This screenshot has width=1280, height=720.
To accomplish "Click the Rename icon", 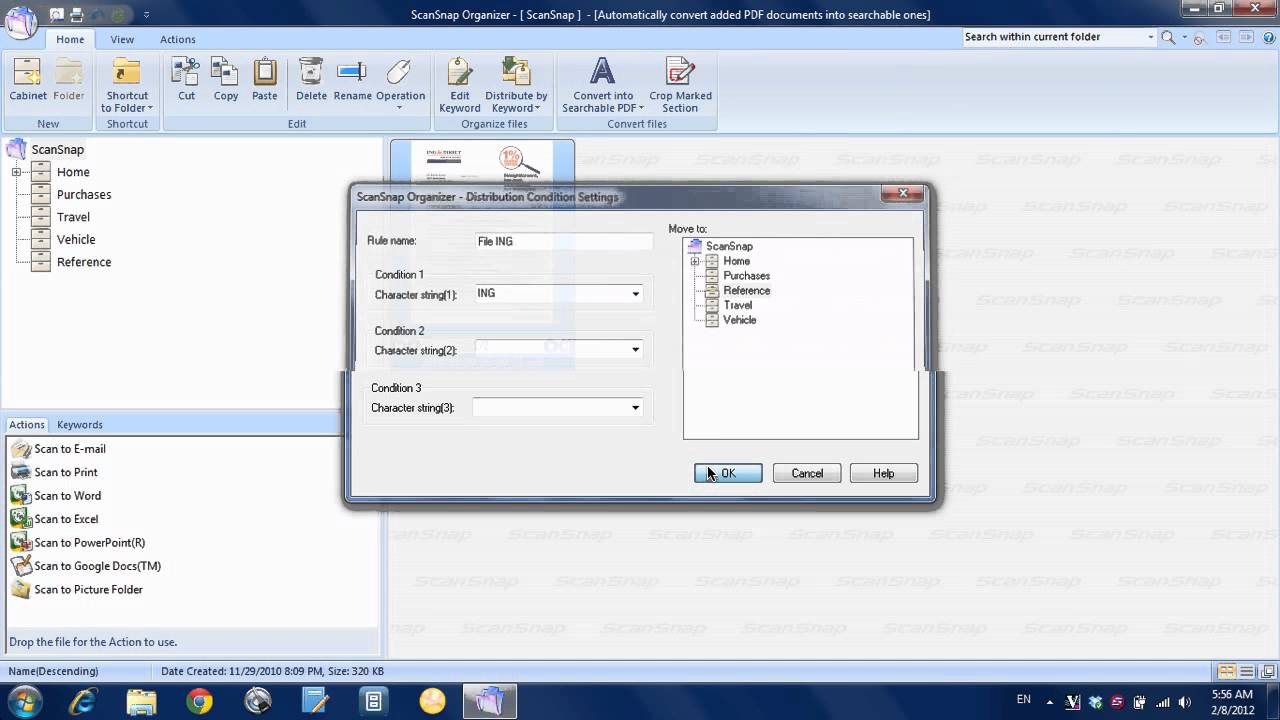I will pos(352,73).
